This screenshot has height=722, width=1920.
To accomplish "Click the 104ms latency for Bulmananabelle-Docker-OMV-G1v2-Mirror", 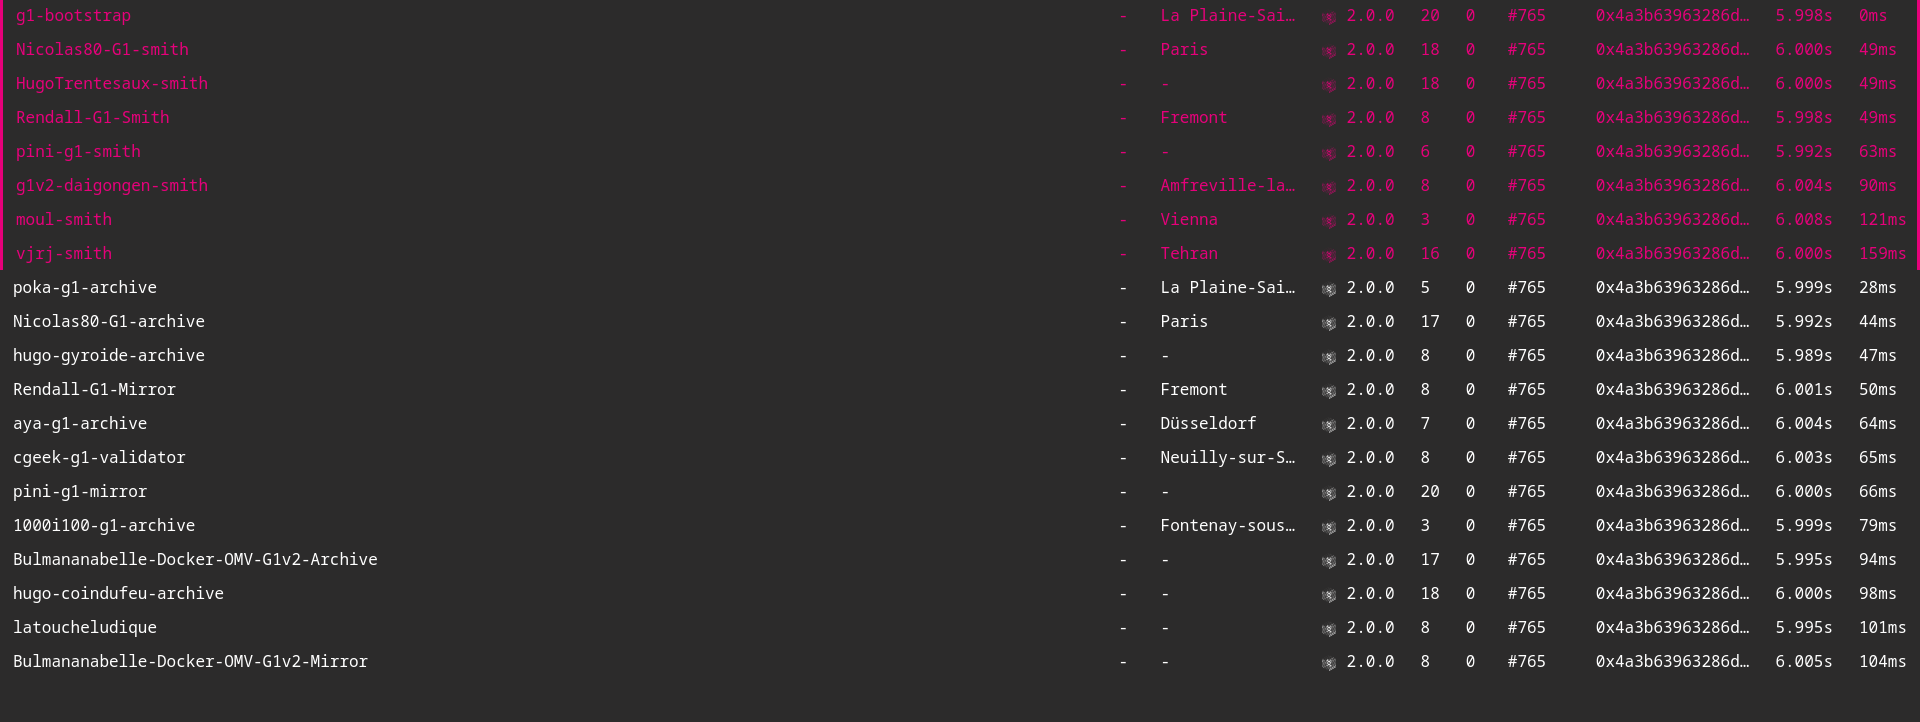I will click(x=1882, y=662).
